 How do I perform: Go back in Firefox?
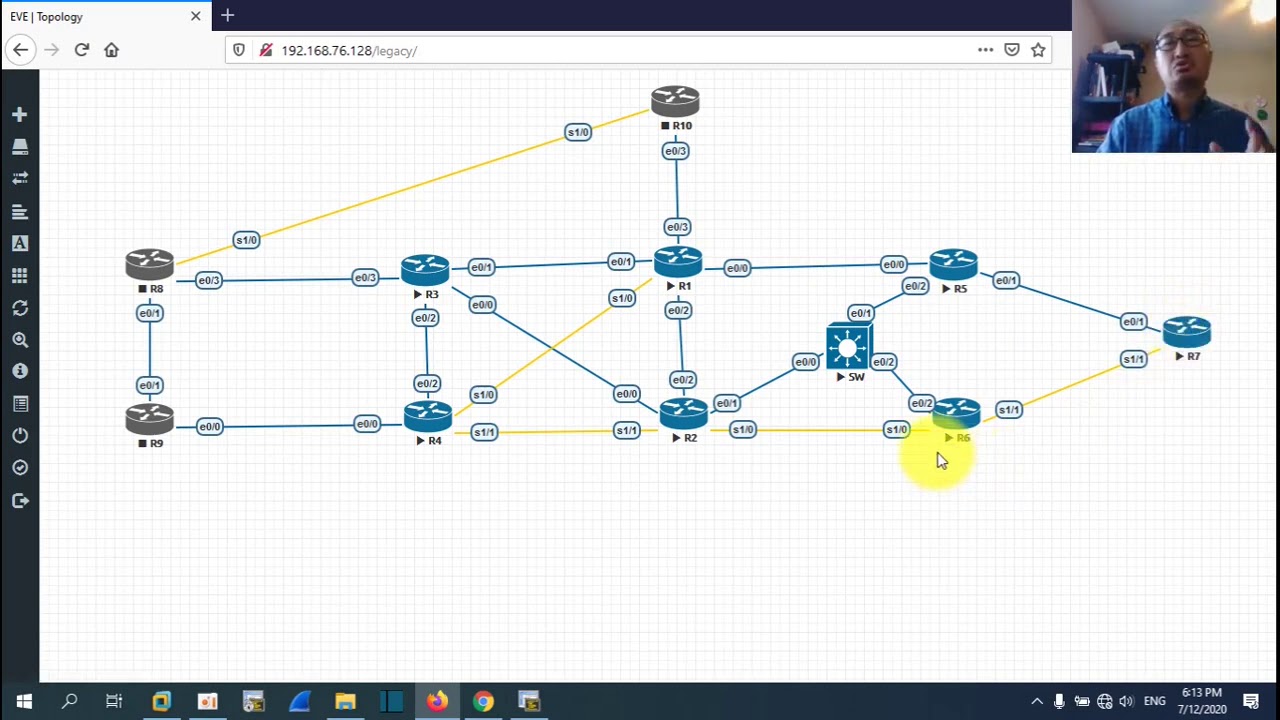pyautogui.click(x=21, y=50)
